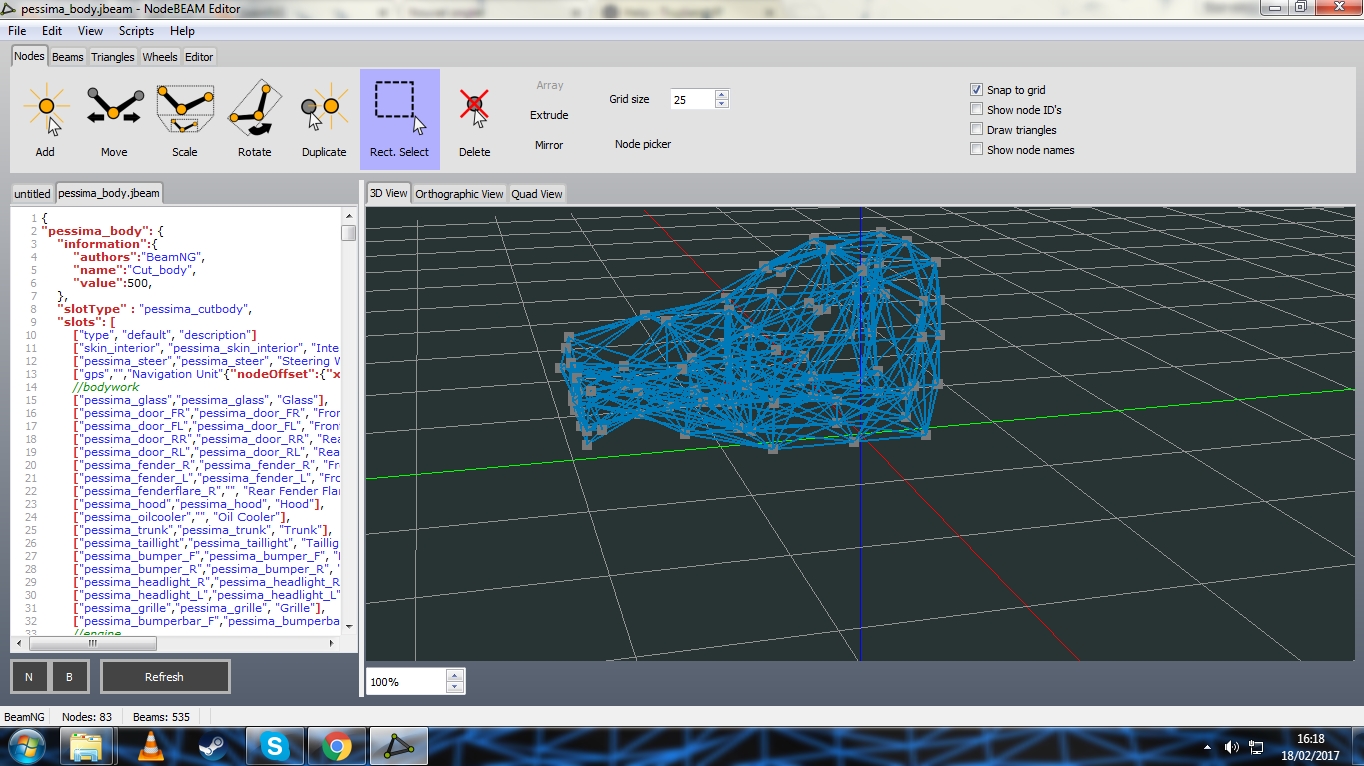The height and width of the screenshot is (766, 1364).
Task: Open the Edit menu
Action: pos(52,31)
